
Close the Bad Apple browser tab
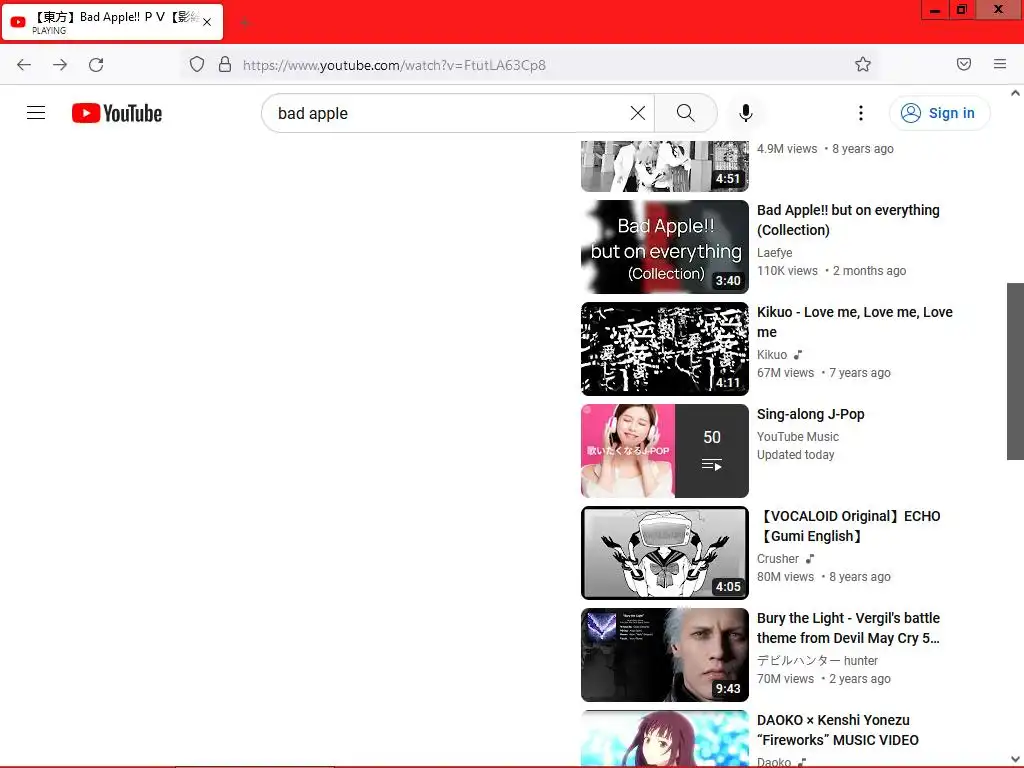click(x=207, y=22)
